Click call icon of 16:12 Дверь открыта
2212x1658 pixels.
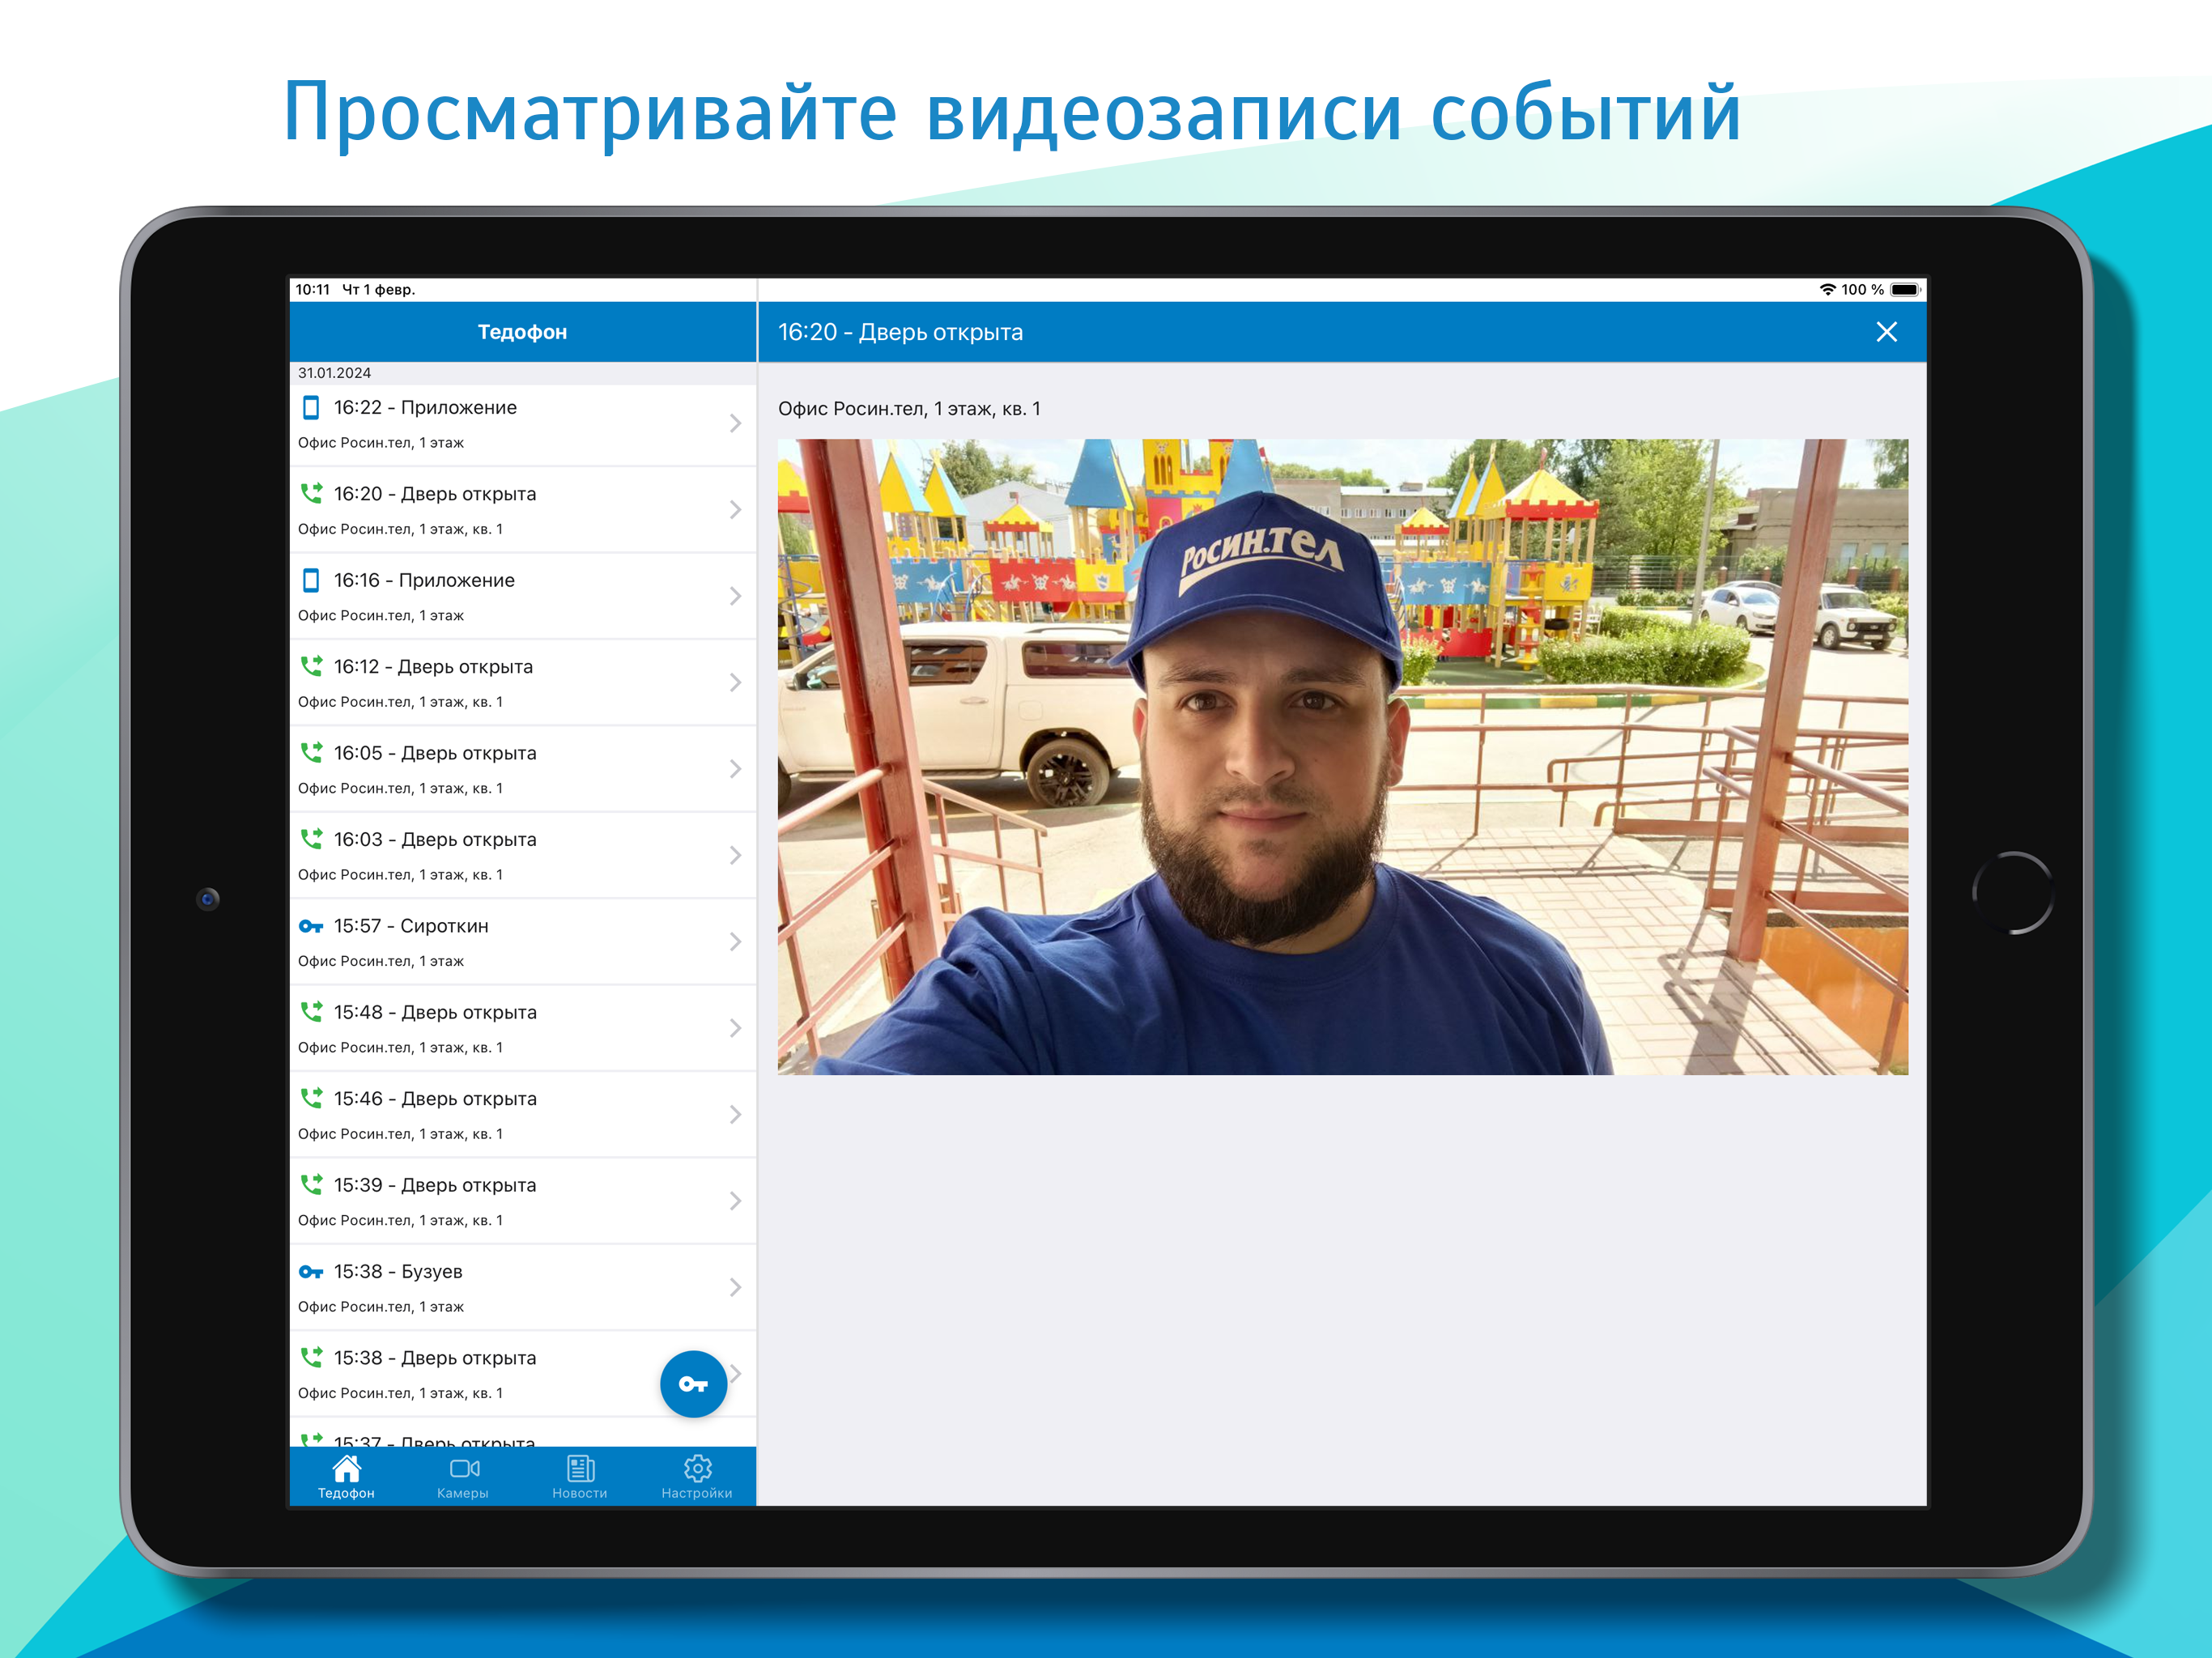pyautogui.click(x=311, y=666)
